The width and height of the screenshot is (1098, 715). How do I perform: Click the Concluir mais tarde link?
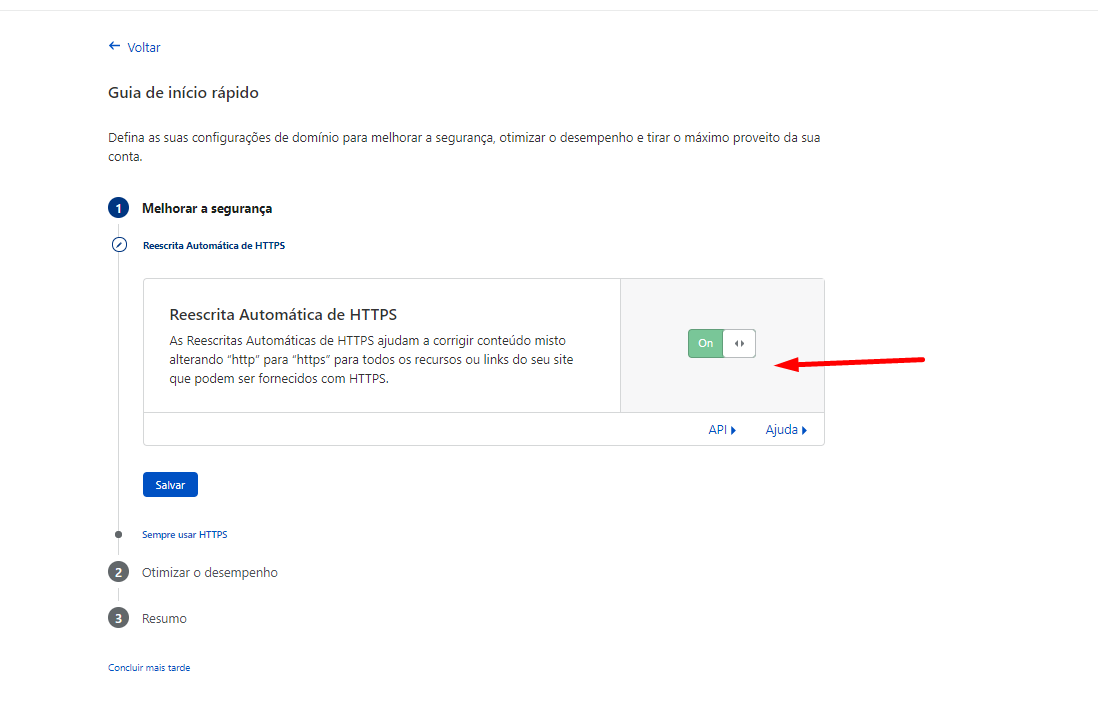pos(149,667)
